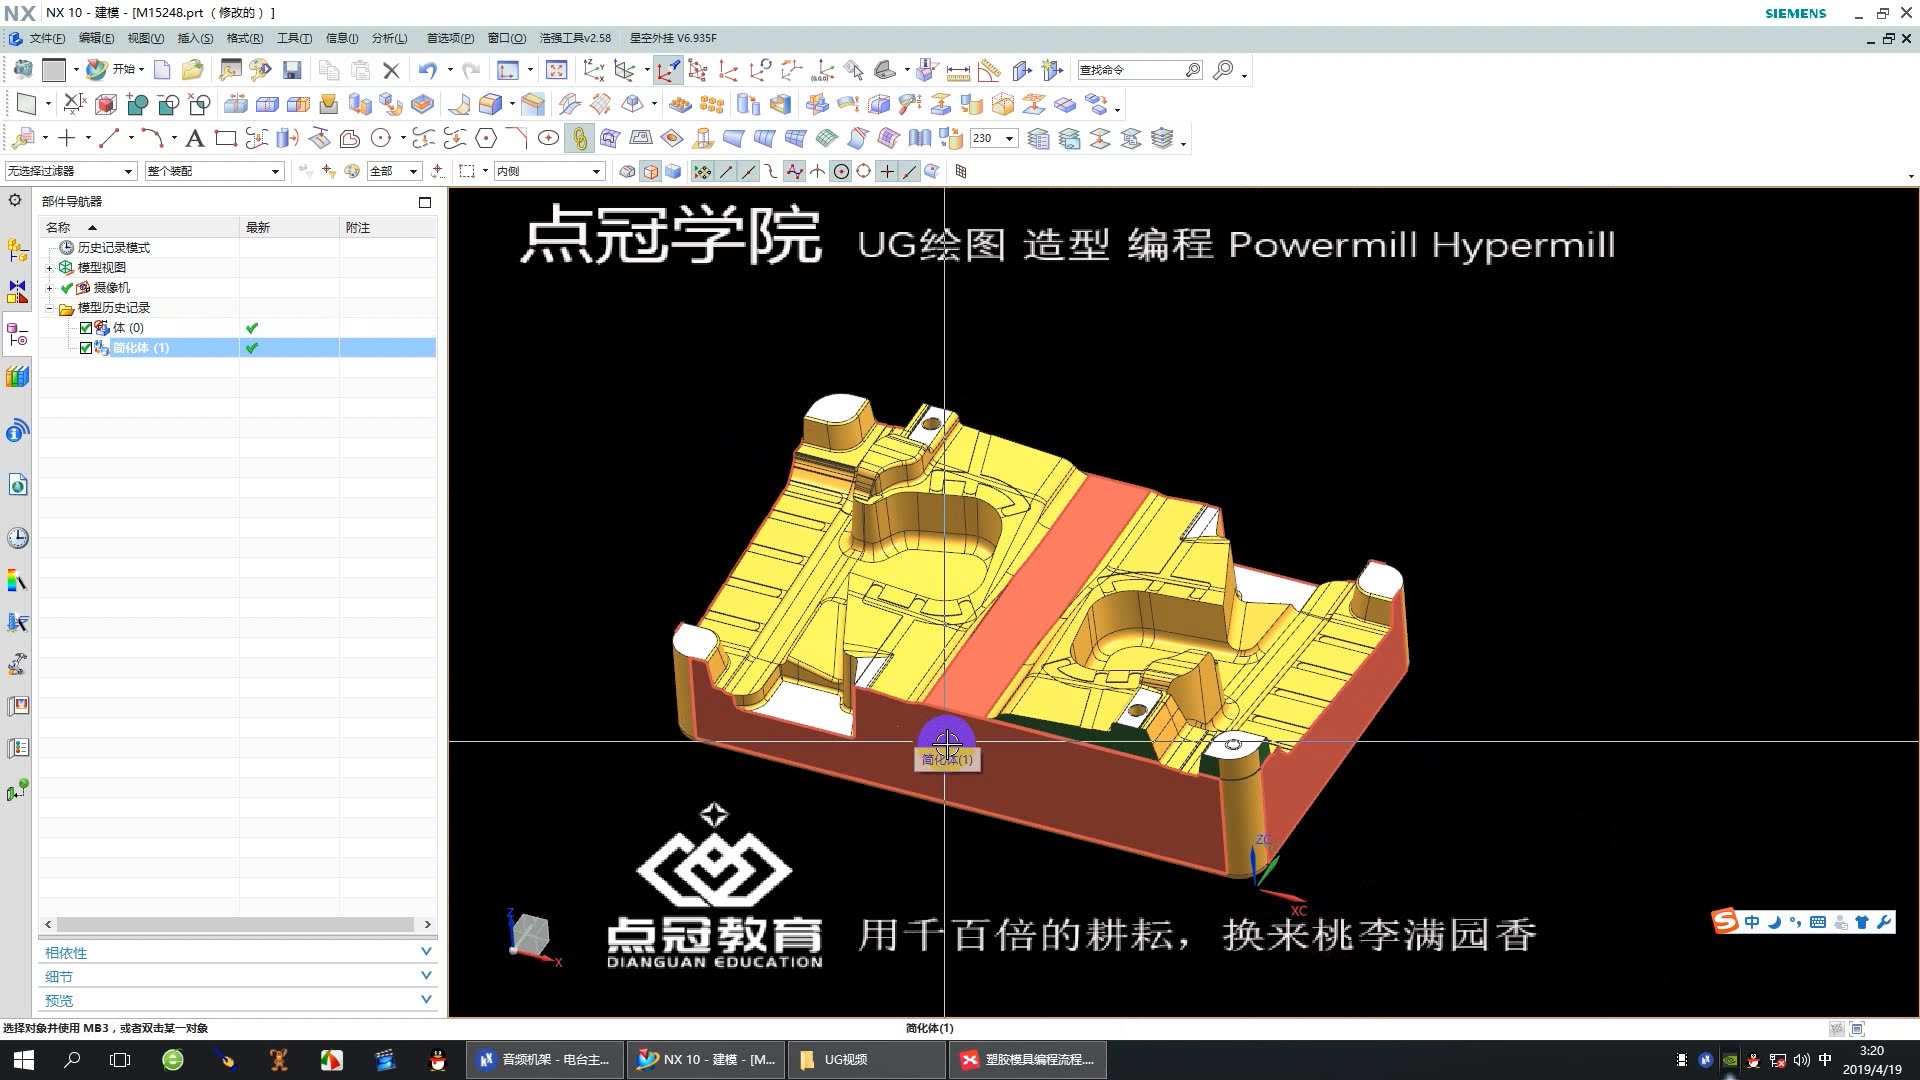Screen dimensions: 1920x1080
Task: Toggle 摄像机 green checkmark
Action: (x=67, y=288)
